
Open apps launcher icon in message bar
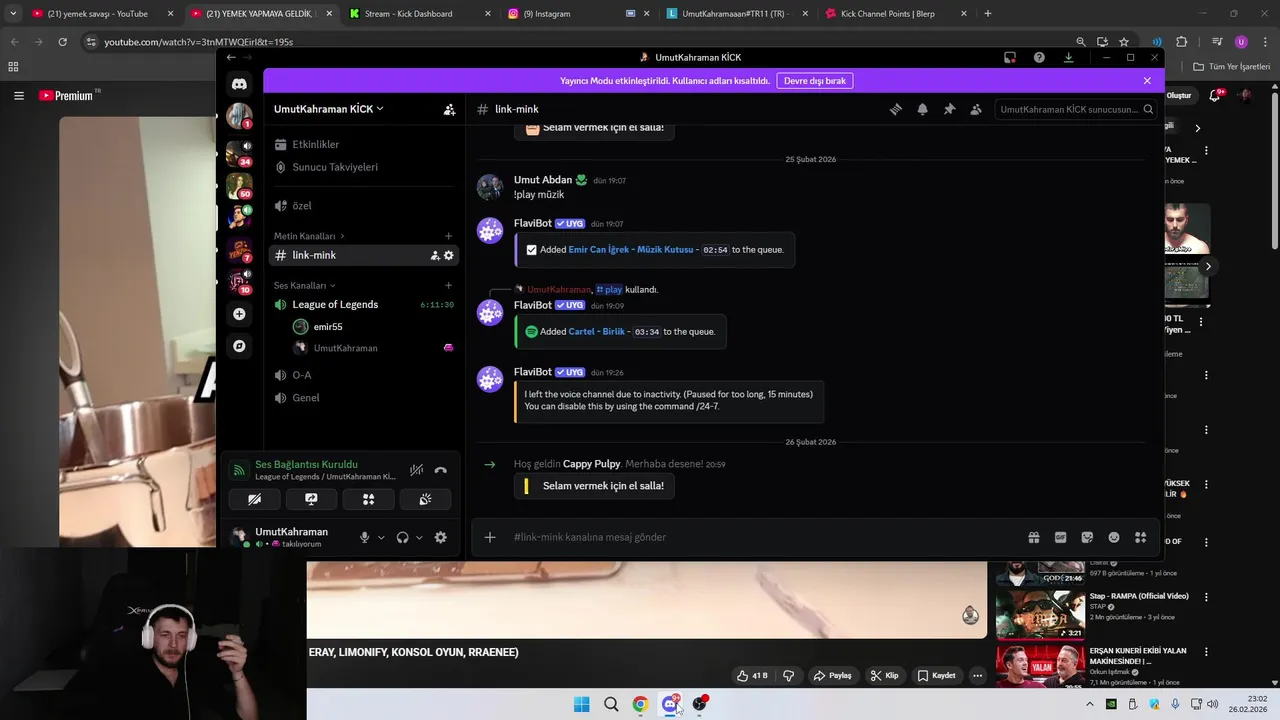1140,537
